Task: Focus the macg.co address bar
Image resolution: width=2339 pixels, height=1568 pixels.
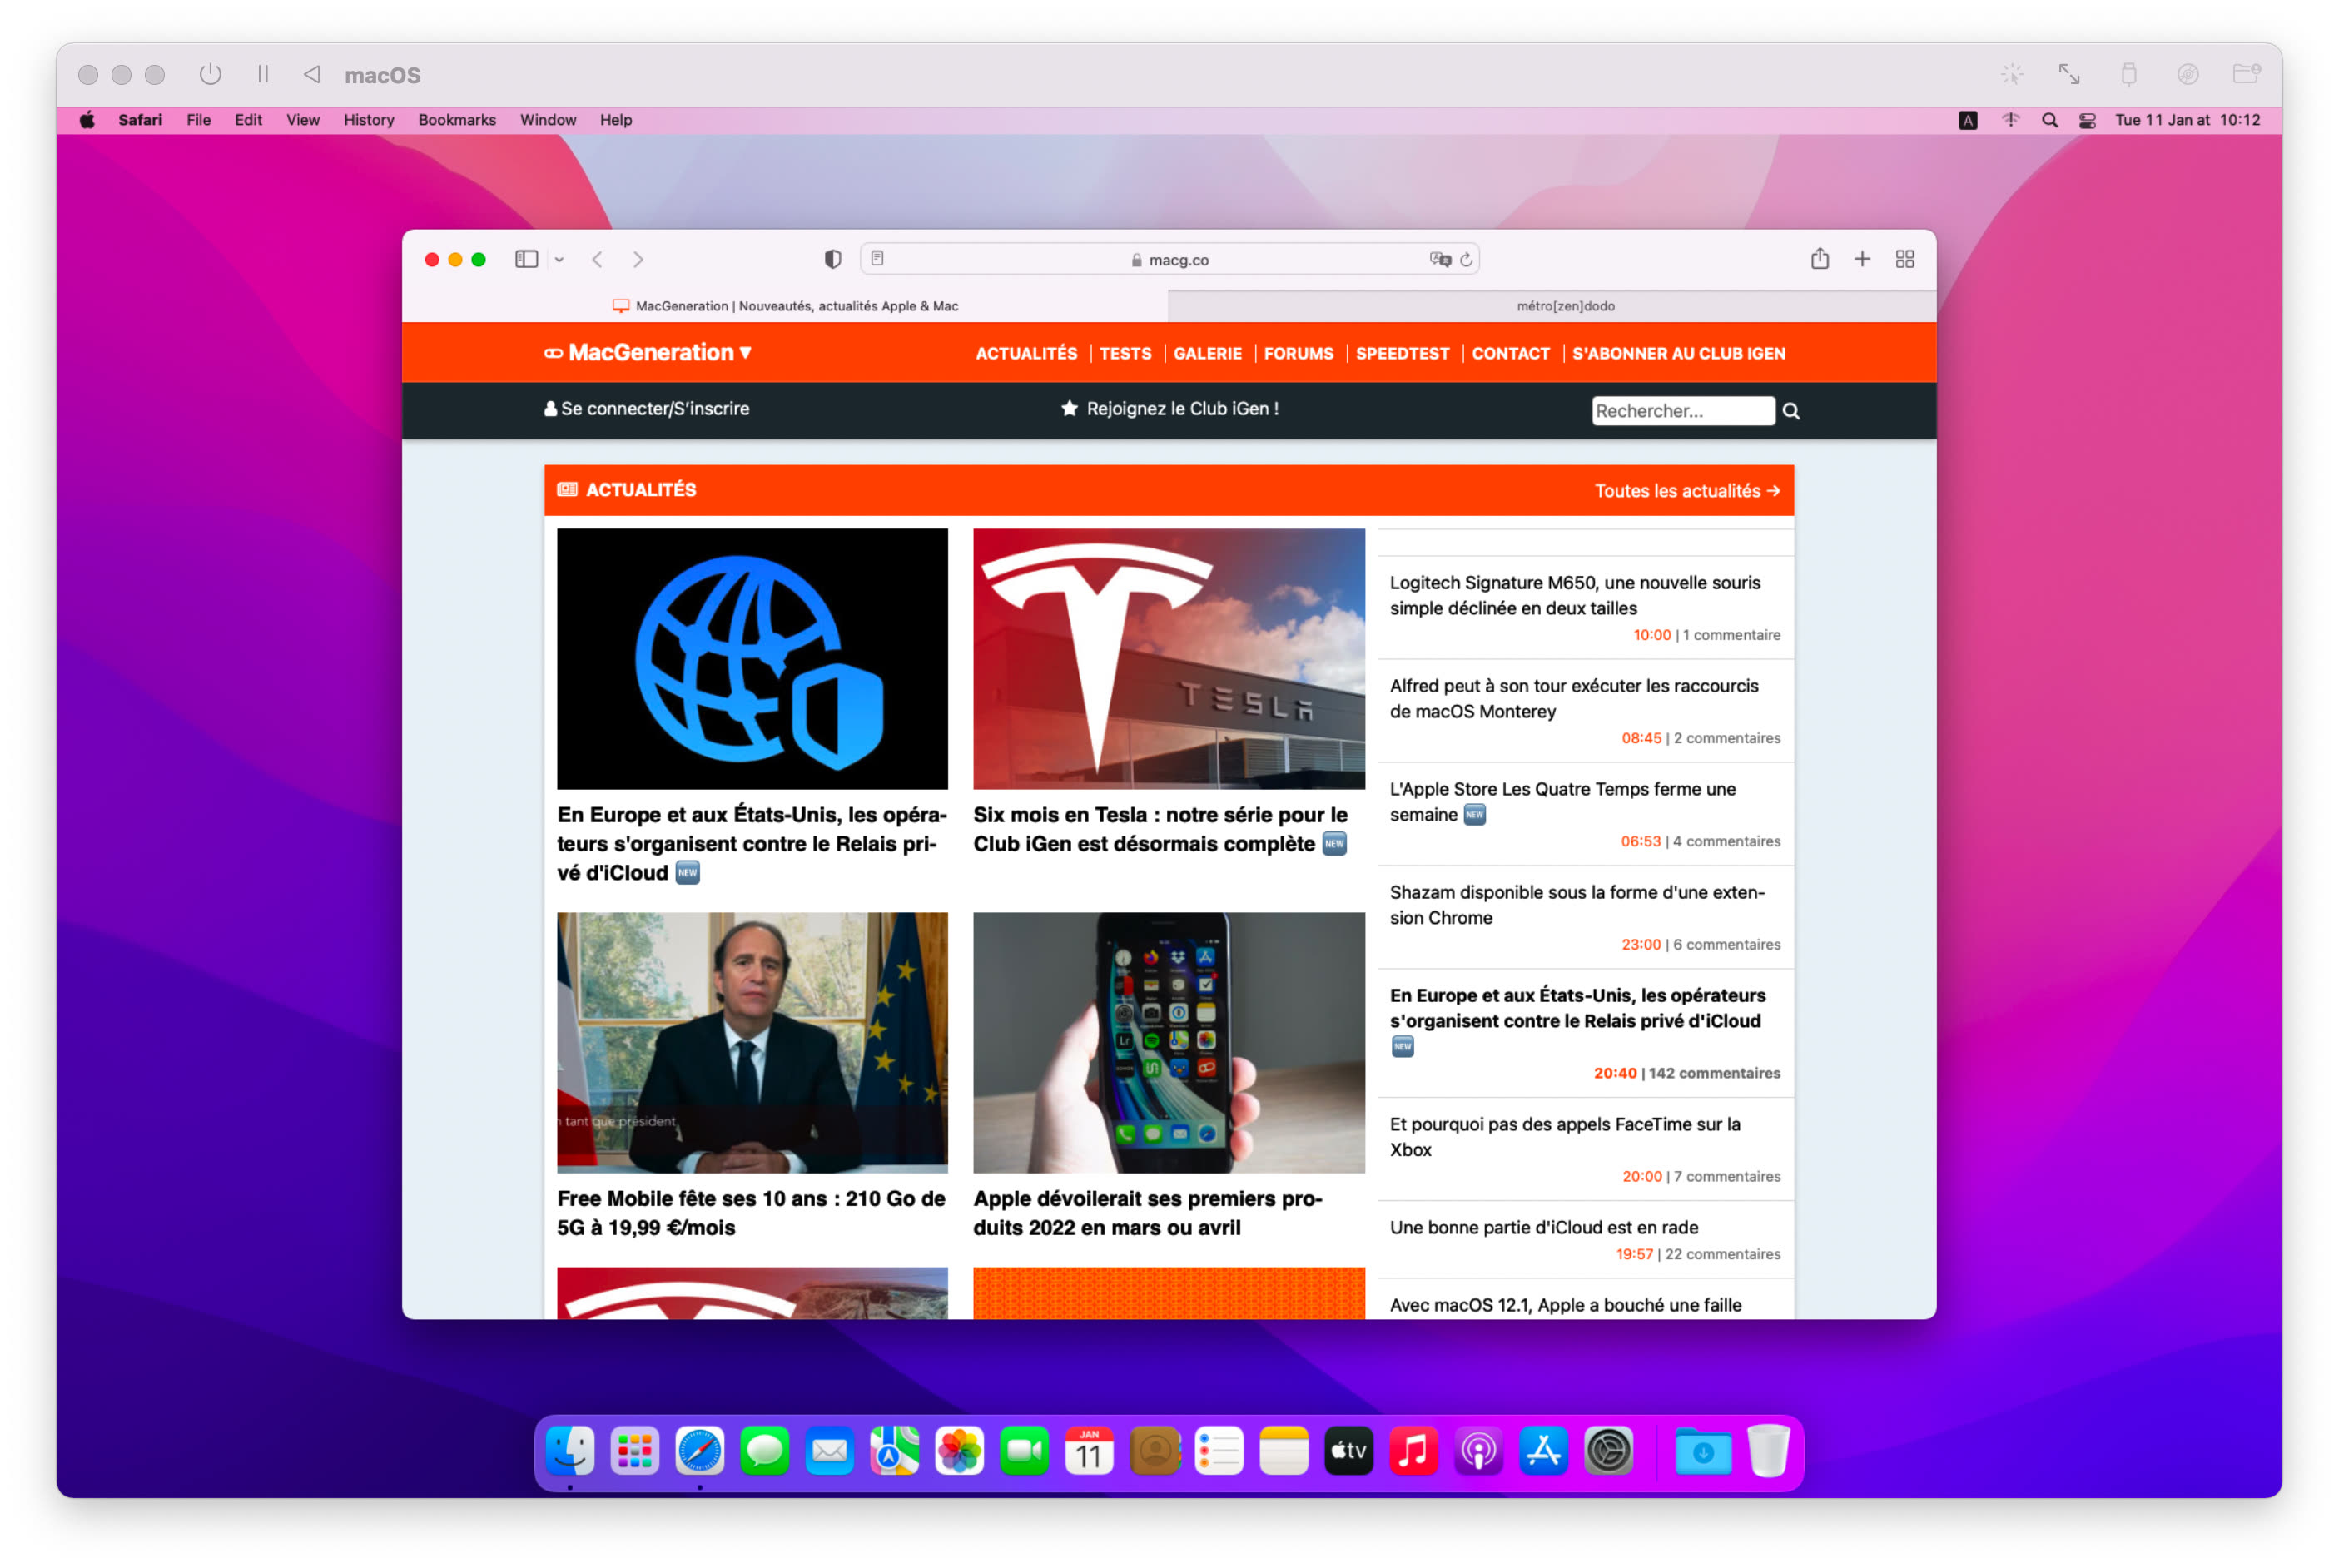Action: tap(1169, 260)
